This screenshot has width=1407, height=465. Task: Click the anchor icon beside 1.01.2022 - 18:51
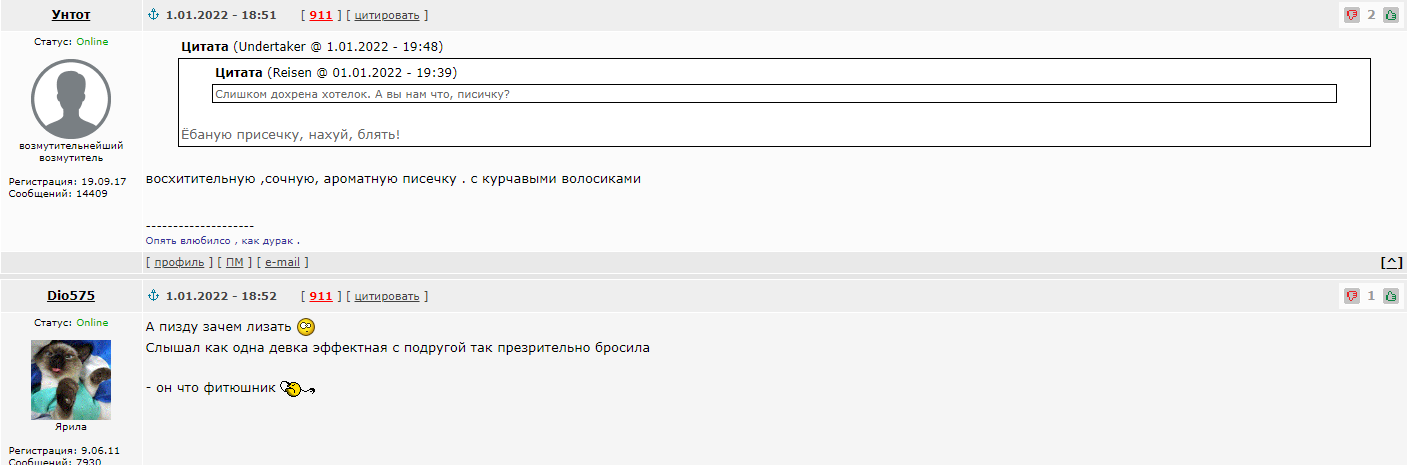153,15
